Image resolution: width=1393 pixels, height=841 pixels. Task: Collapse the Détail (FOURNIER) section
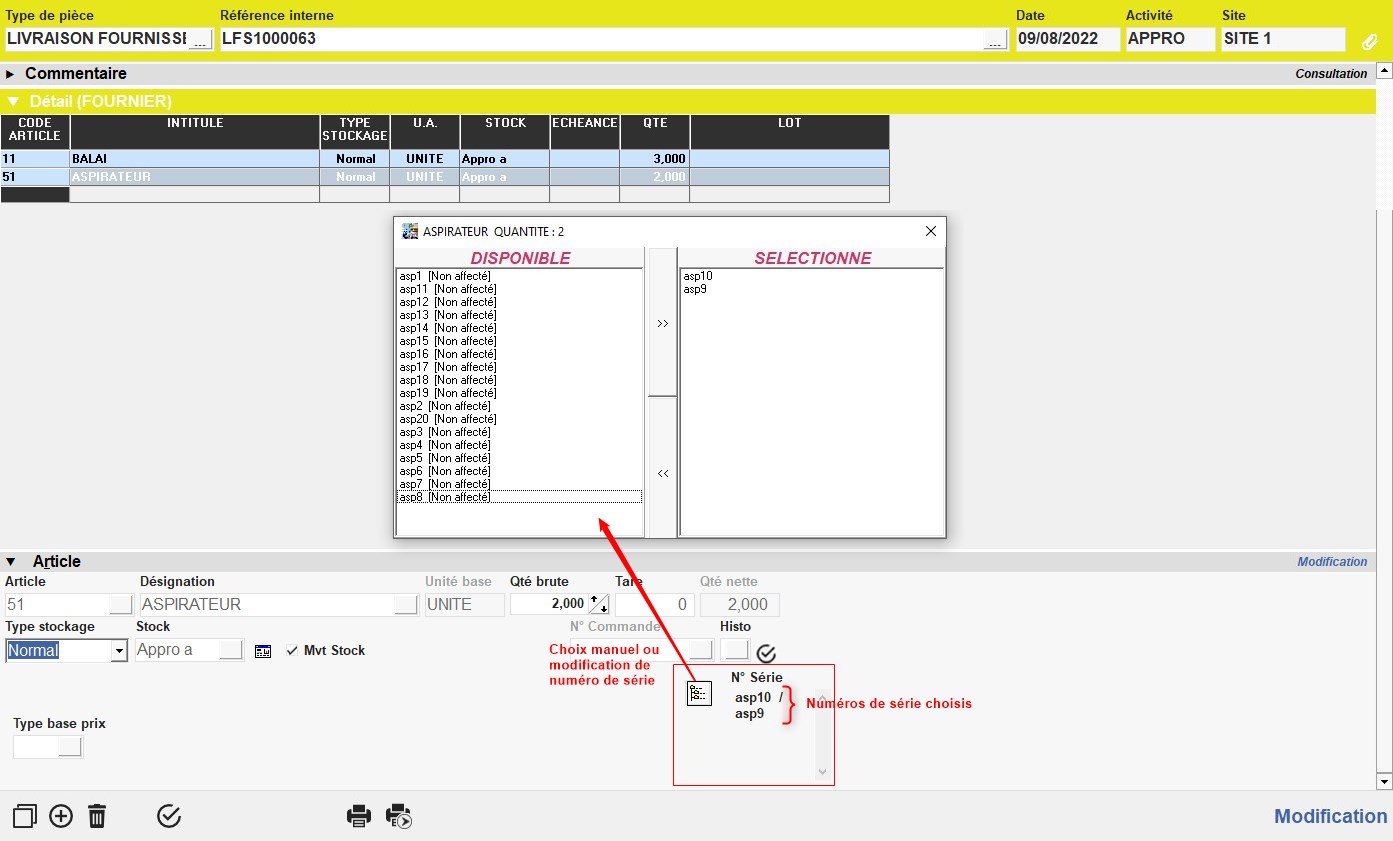(13, 101)
